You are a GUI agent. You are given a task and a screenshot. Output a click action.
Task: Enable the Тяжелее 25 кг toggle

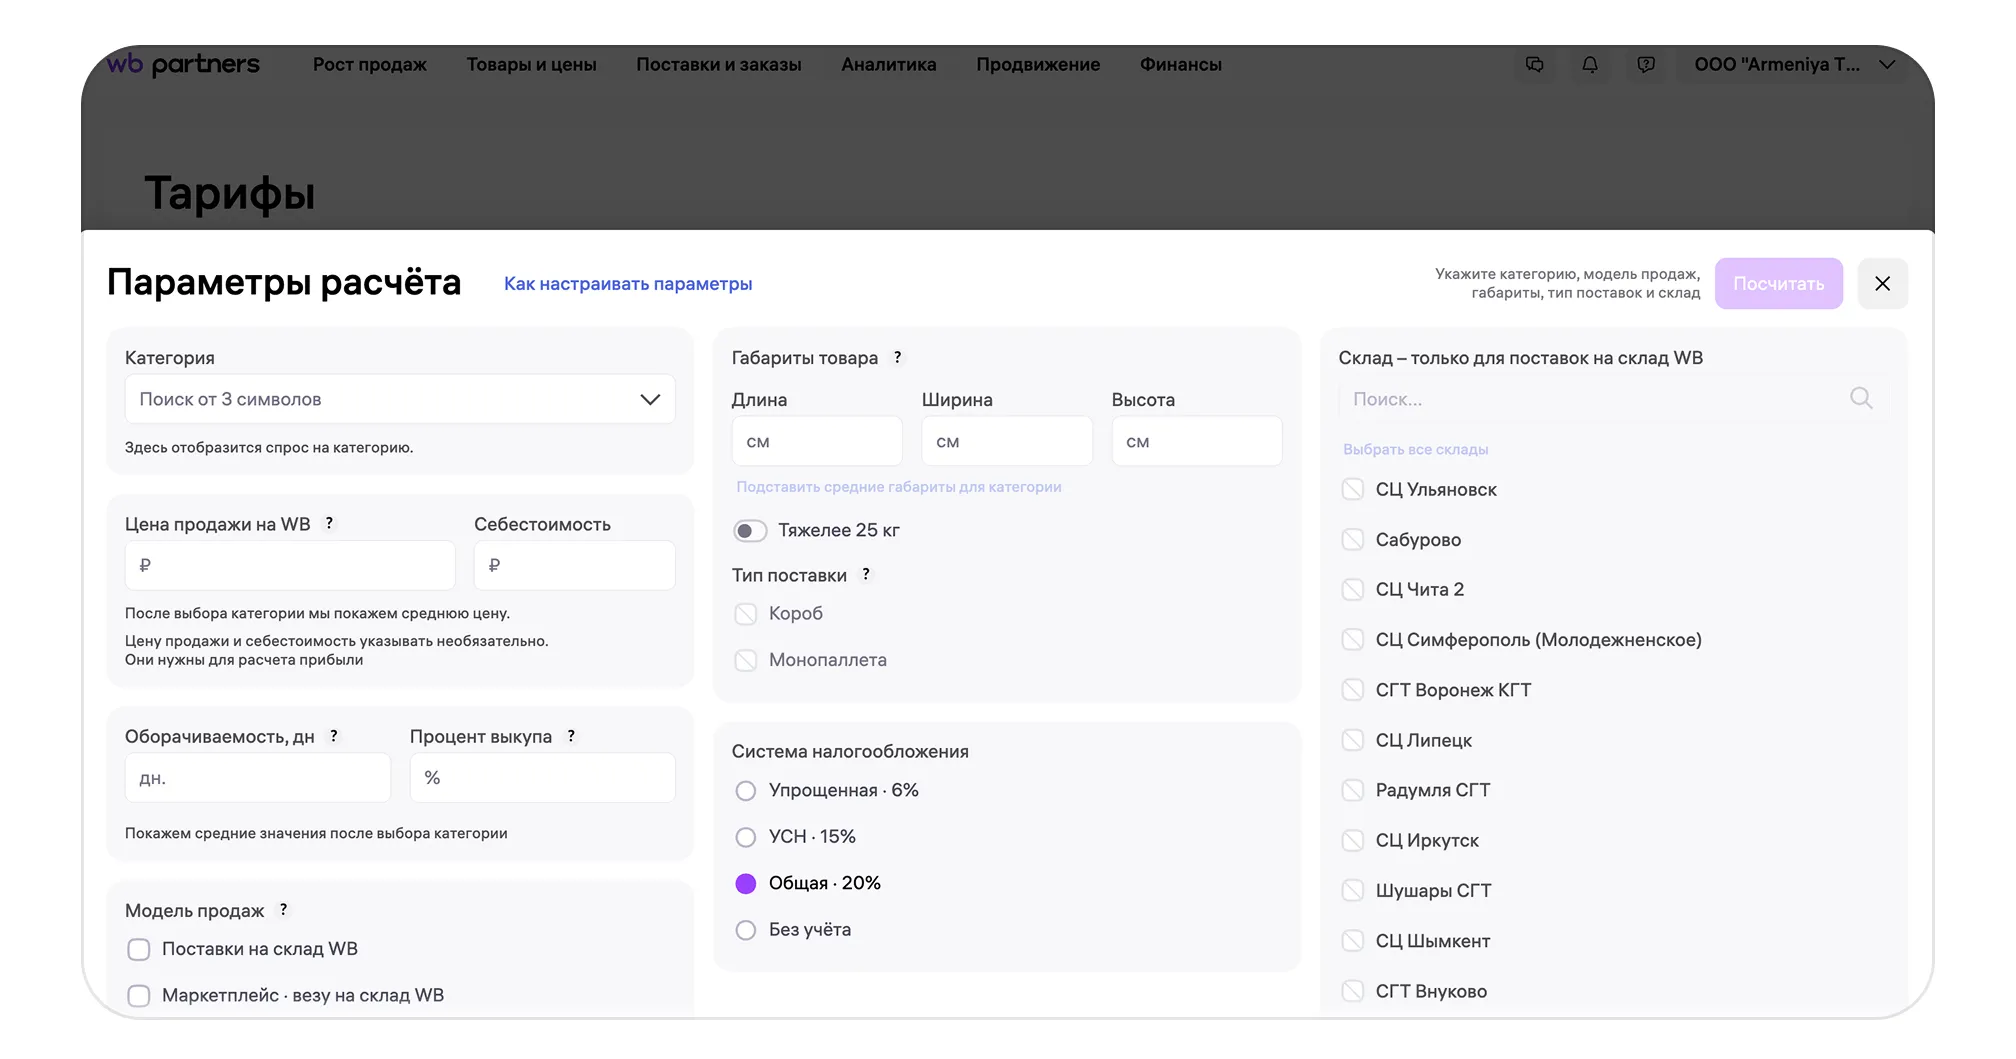[750, 531]
